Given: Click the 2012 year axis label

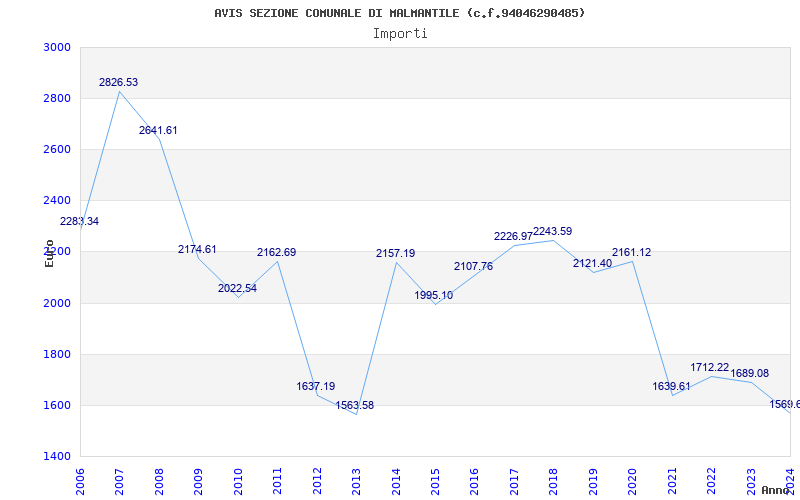Looking at the screenshot, I should pos(317,482).
